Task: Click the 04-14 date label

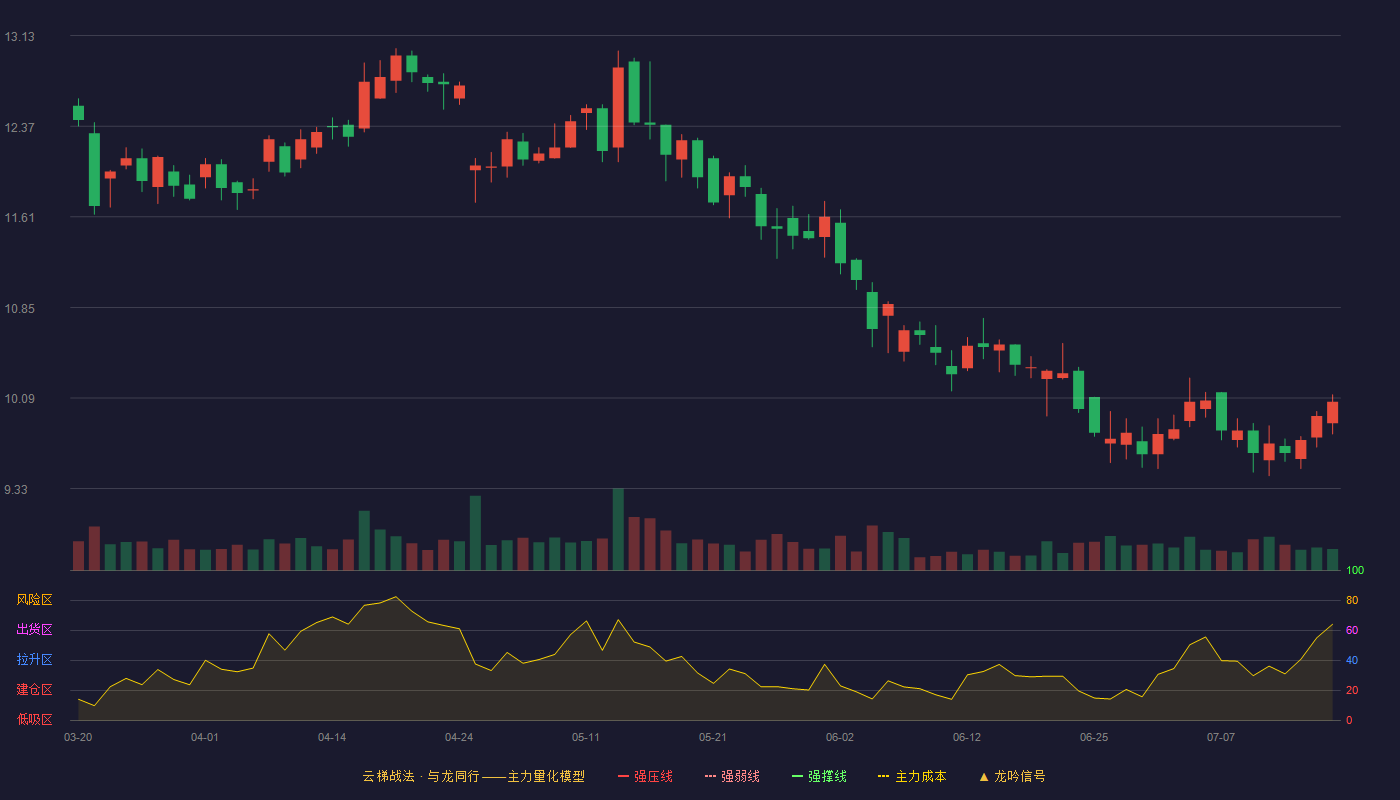Action: (332, 737)
